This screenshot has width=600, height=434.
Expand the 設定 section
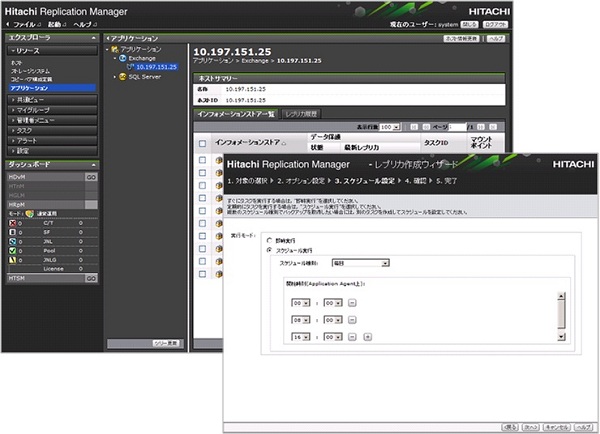click(x=52, y=151)
